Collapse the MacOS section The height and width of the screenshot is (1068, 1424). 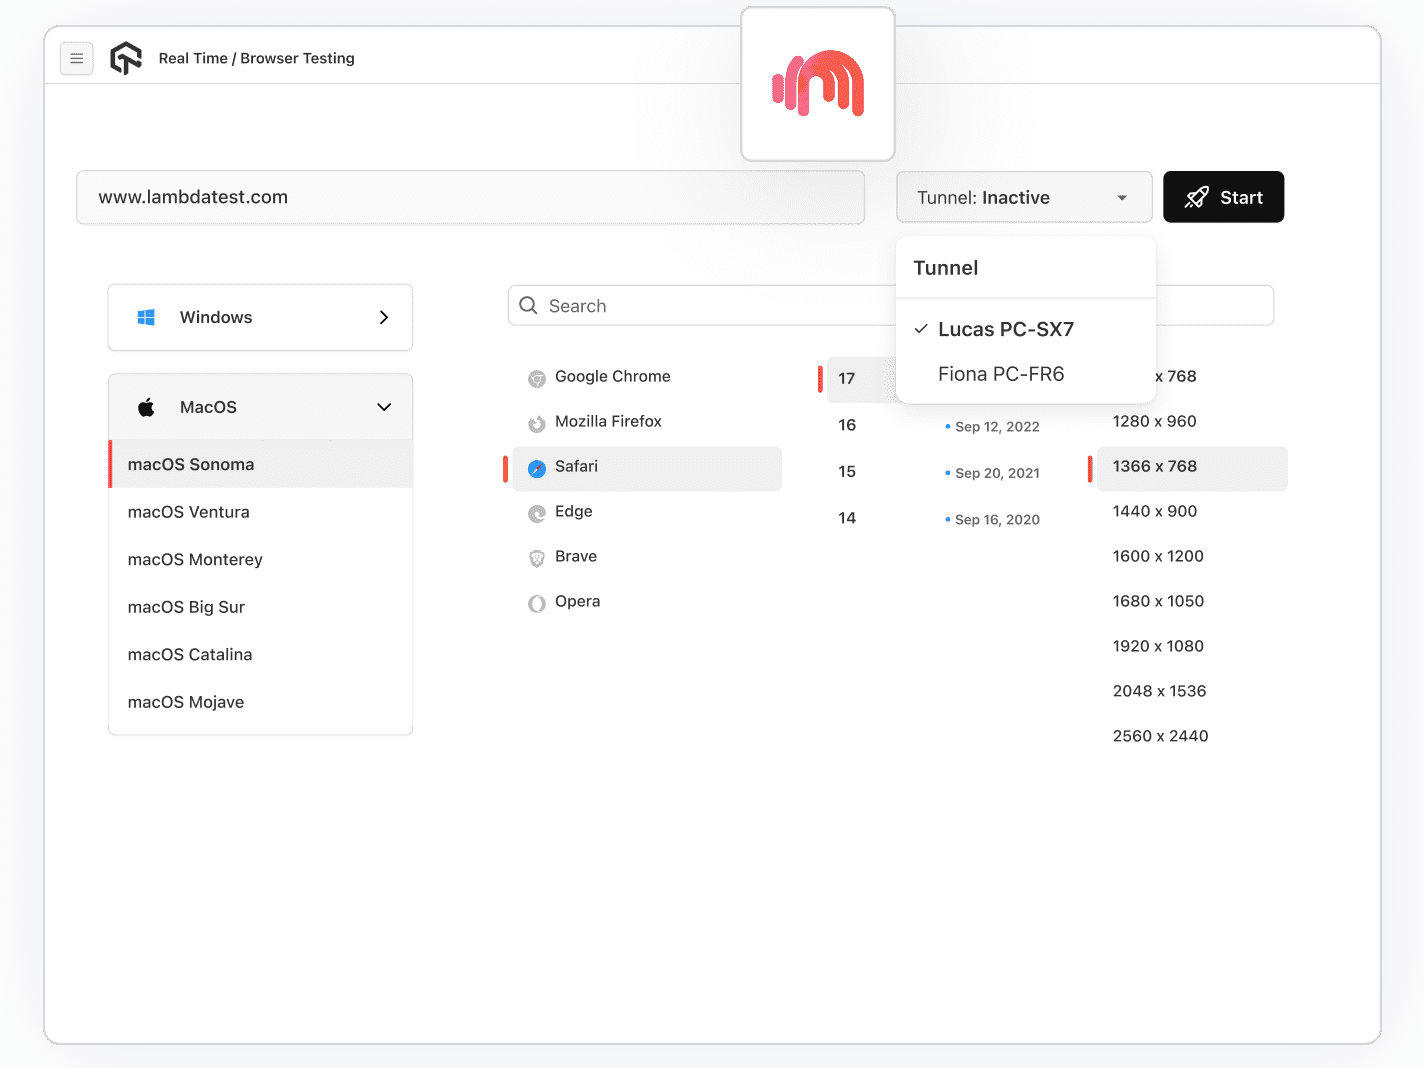pyautogui.click(x=384, y=407)
